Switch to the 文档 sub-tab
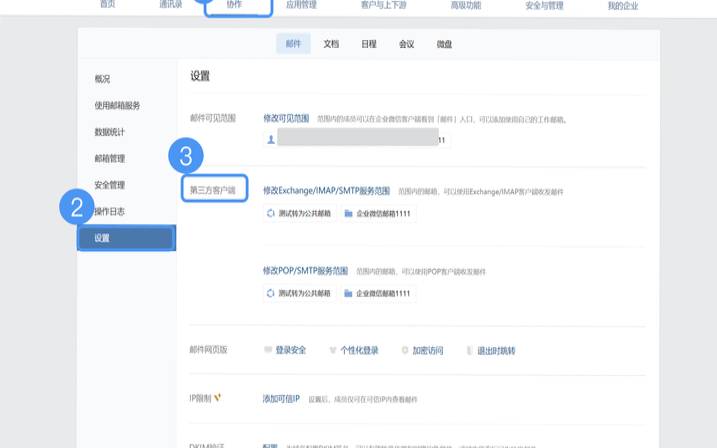The height and width of the screenshot is (448, 717). pyautogui.click(x=331, y=44)
